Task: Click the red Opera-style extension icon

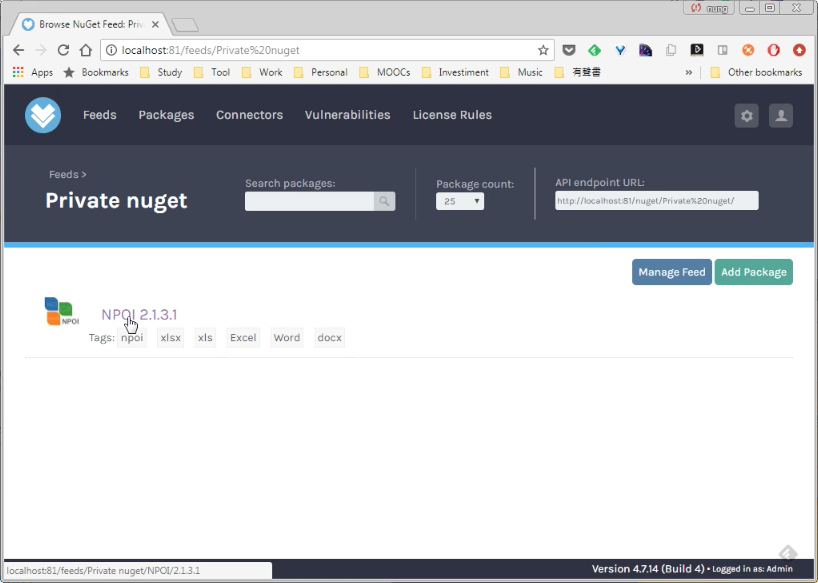Action: pos(774,50)
